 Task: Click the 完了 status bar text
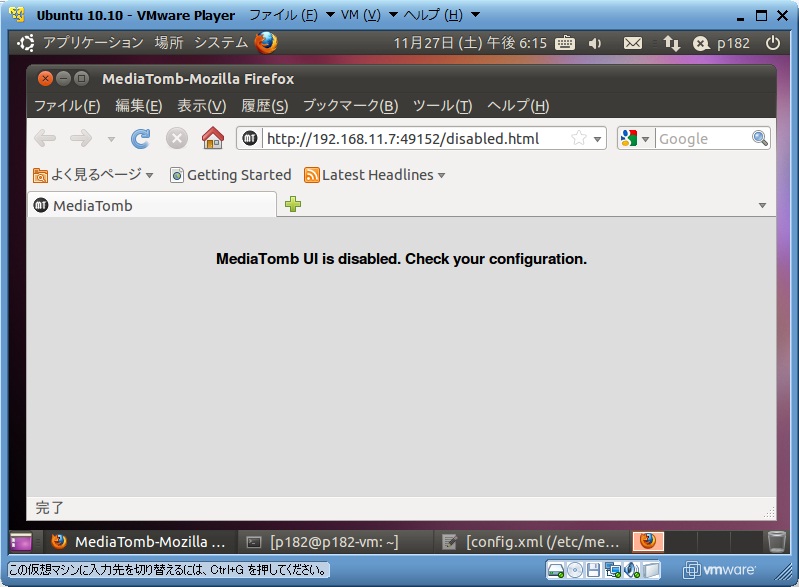tap(49, 508)
